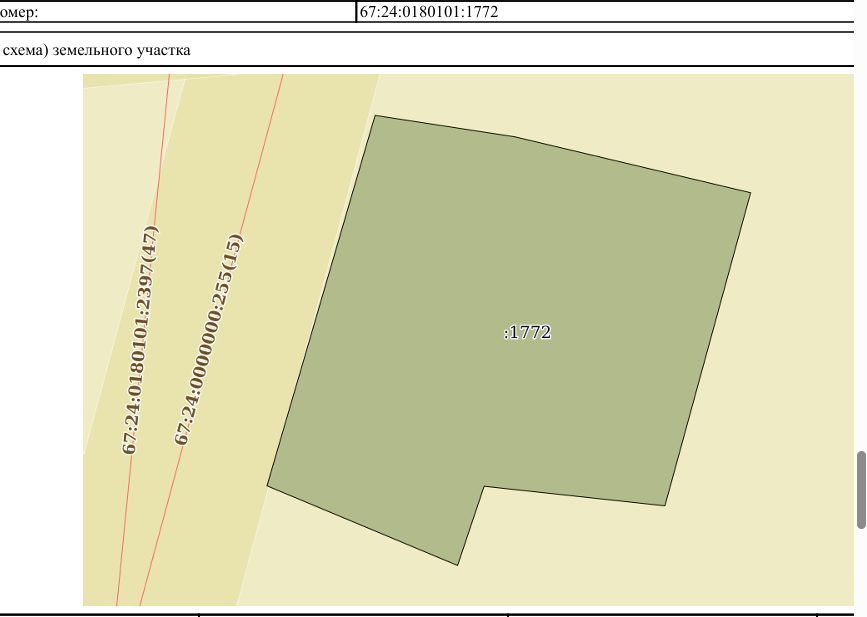
Task: Click the cadastral number 67:24:0180101:1772 cell
Action: [605, 12]
